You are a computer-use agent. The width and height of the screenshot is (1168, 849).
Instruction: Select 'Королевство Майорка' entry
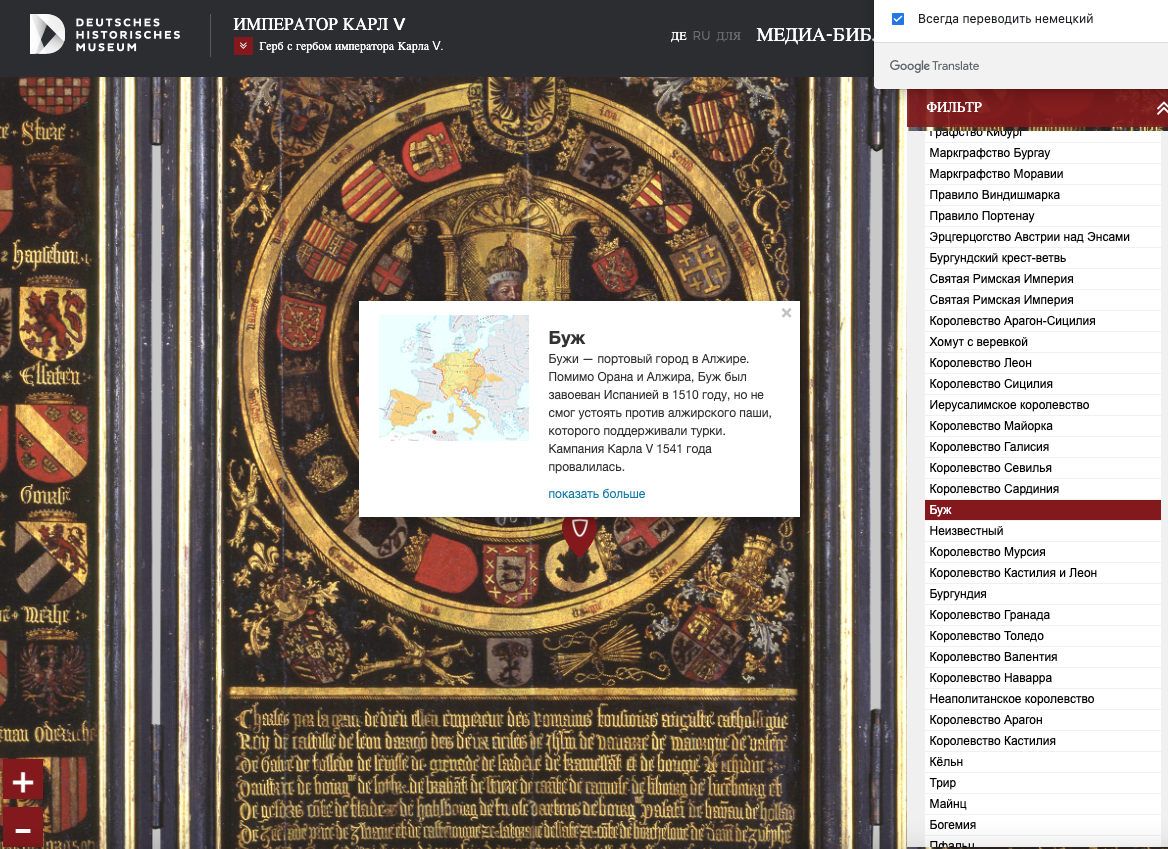[1043, 425]
